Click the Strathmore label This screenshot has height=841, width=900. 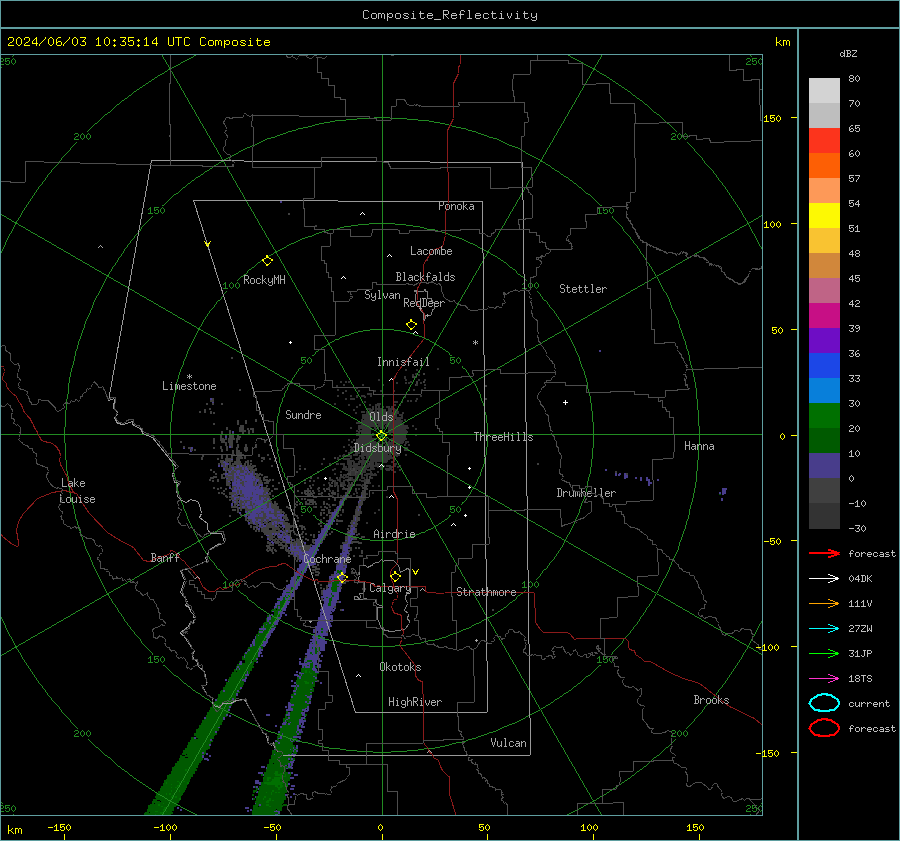pyautogui.click(x=486, y=592)
